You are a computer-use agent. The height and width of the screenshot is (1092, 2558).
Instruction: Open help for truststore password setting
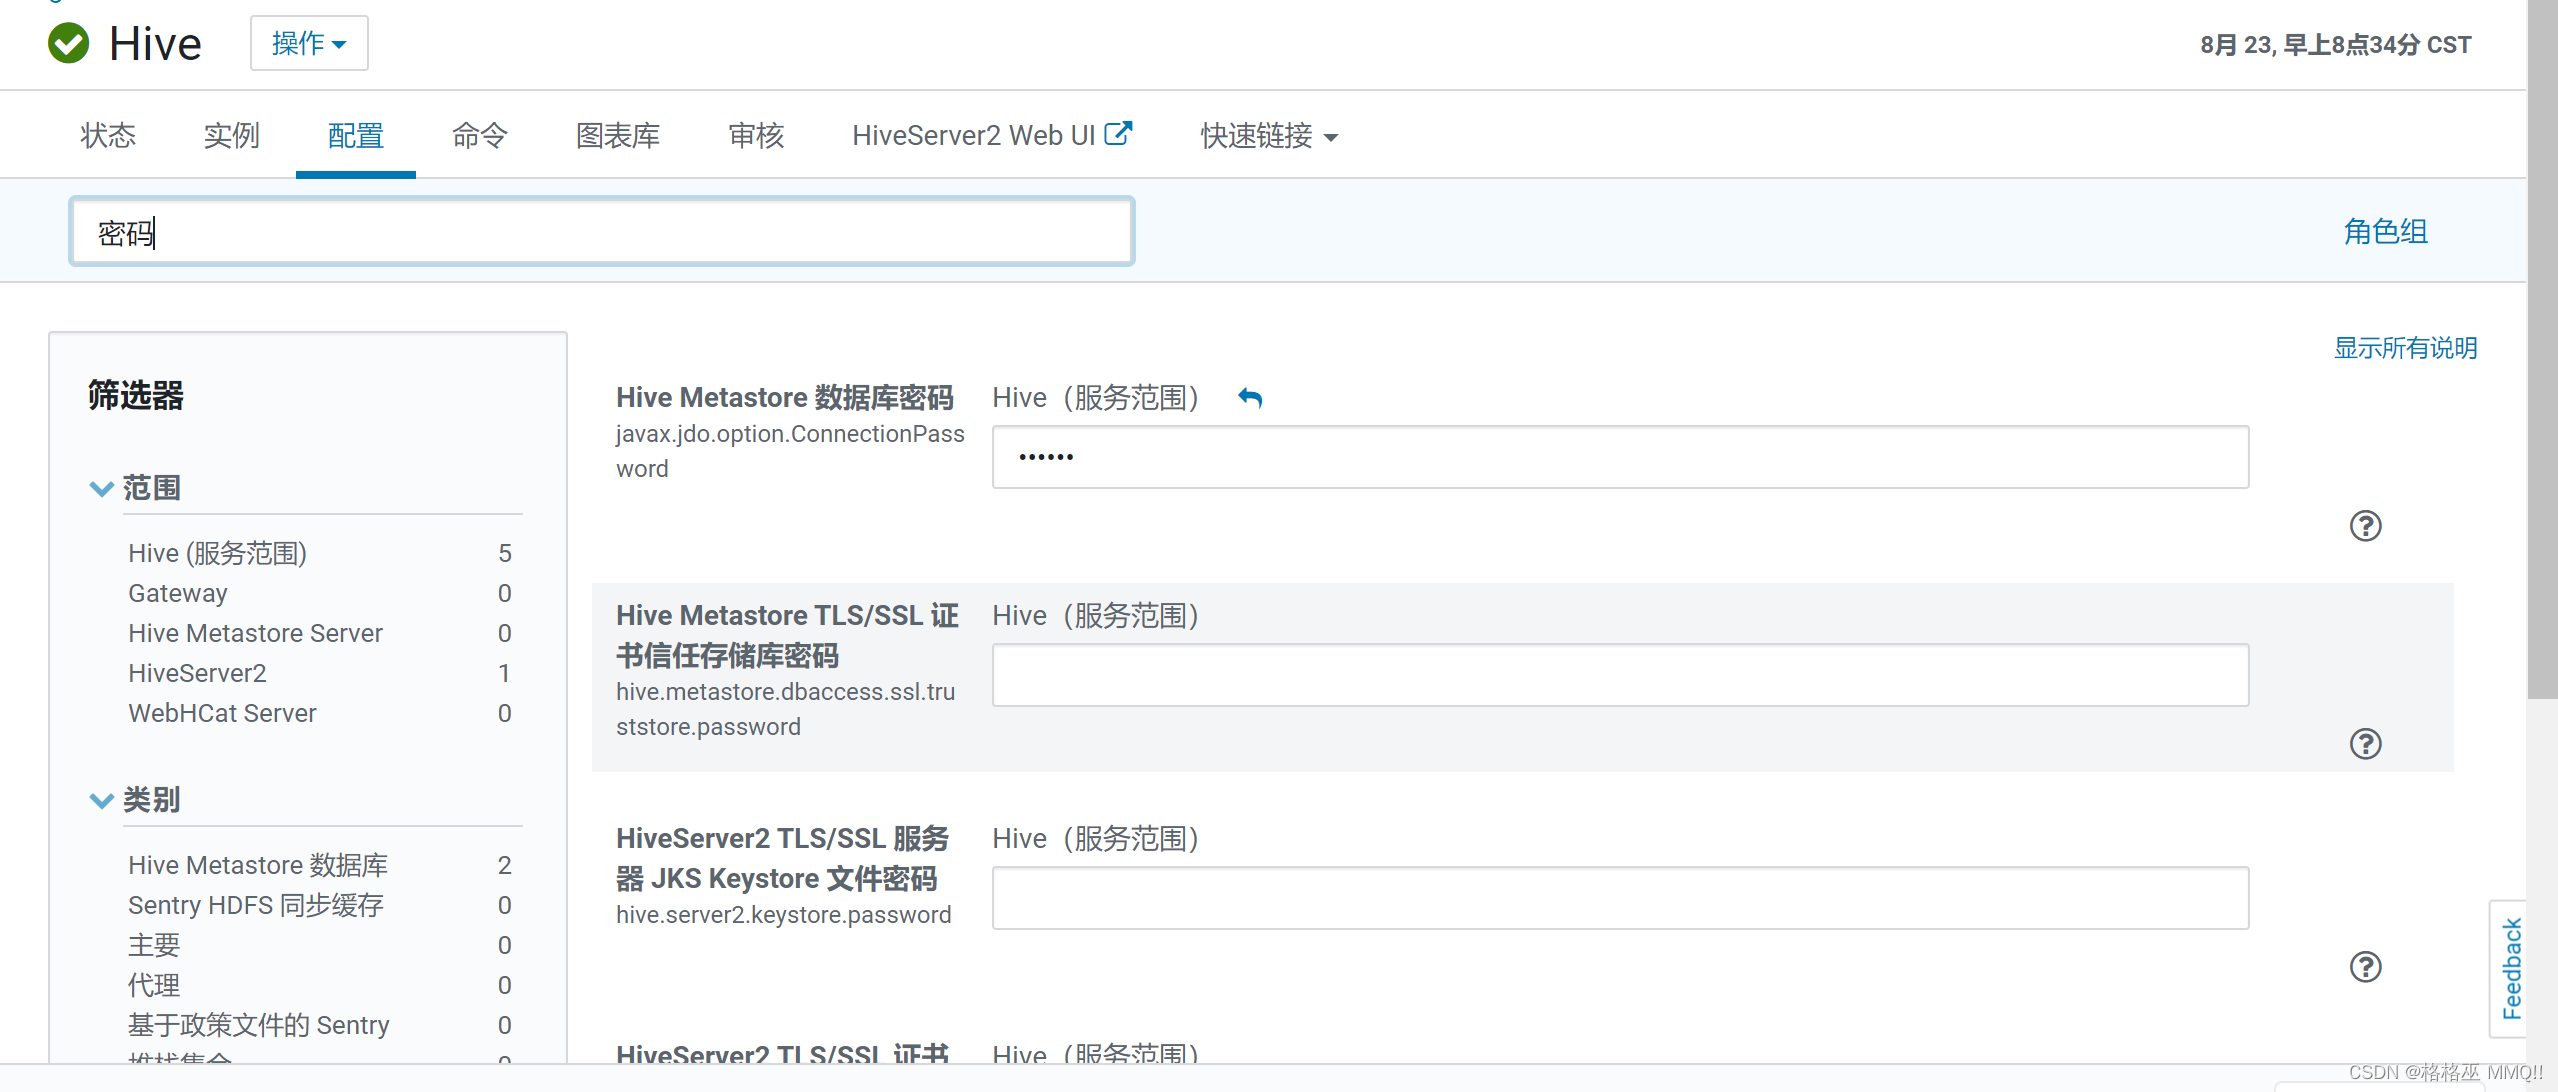click(2365, 743)
